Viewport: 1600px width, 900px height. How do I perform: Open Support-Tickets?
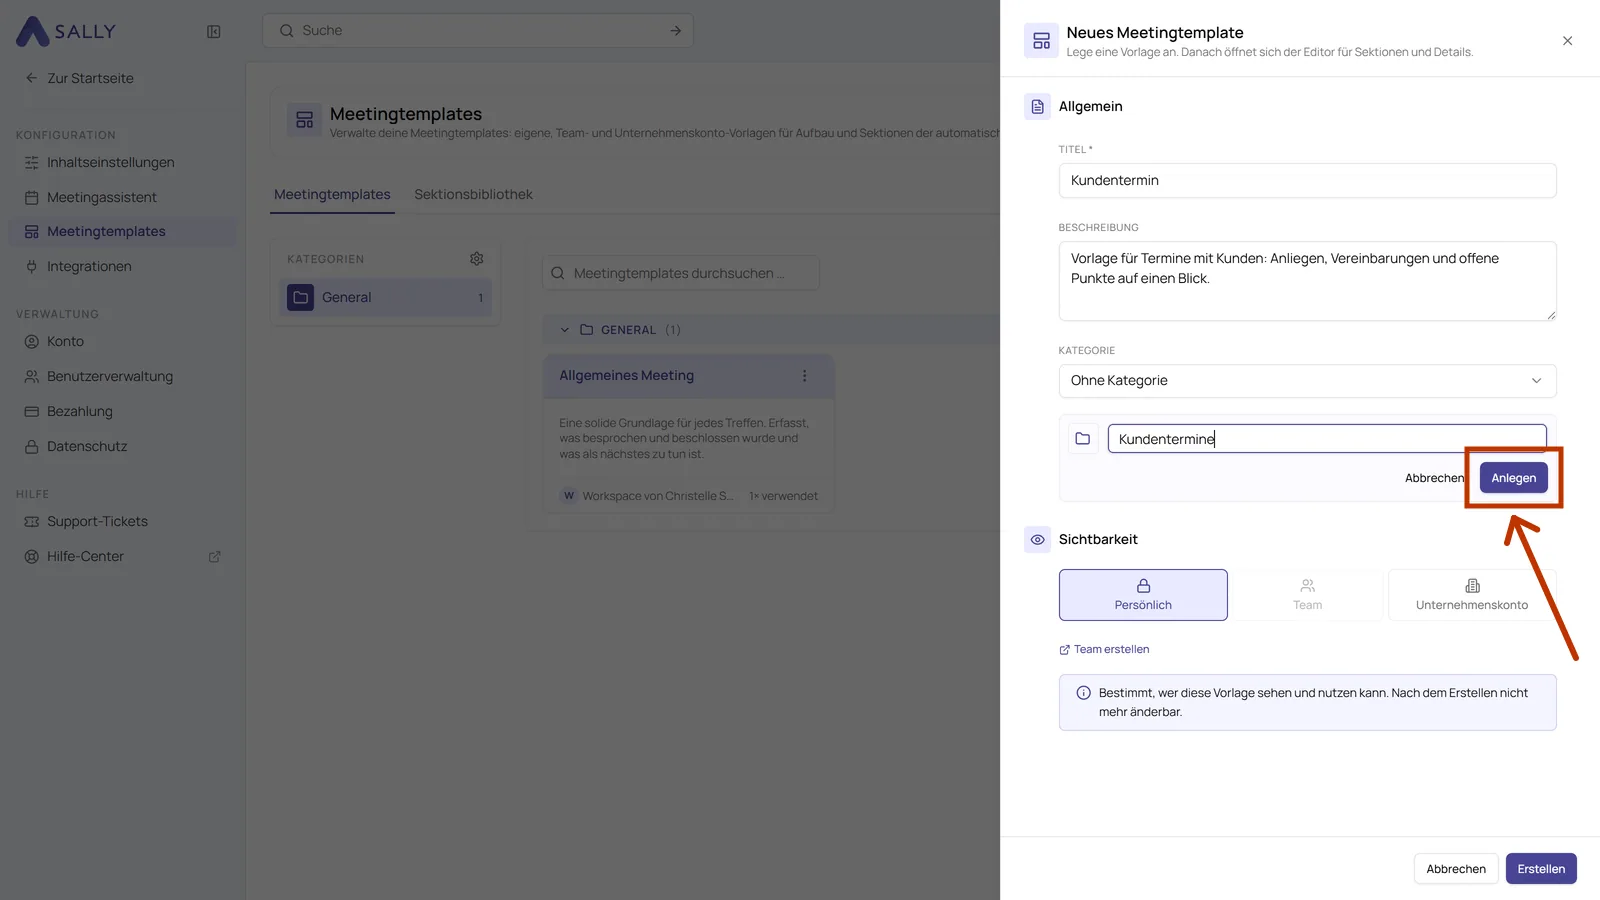coord(122,521)
